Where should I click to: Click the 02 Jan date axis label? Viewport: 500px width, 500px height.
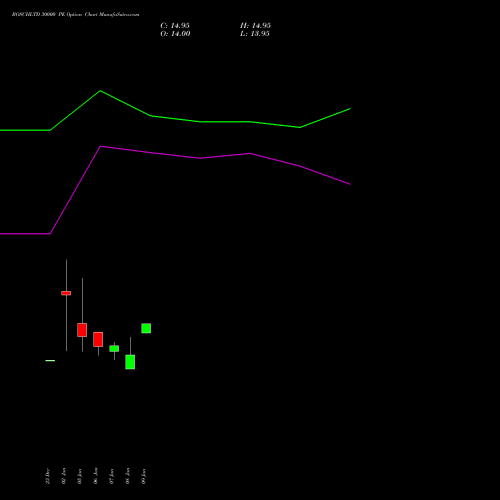pos(64,476)
